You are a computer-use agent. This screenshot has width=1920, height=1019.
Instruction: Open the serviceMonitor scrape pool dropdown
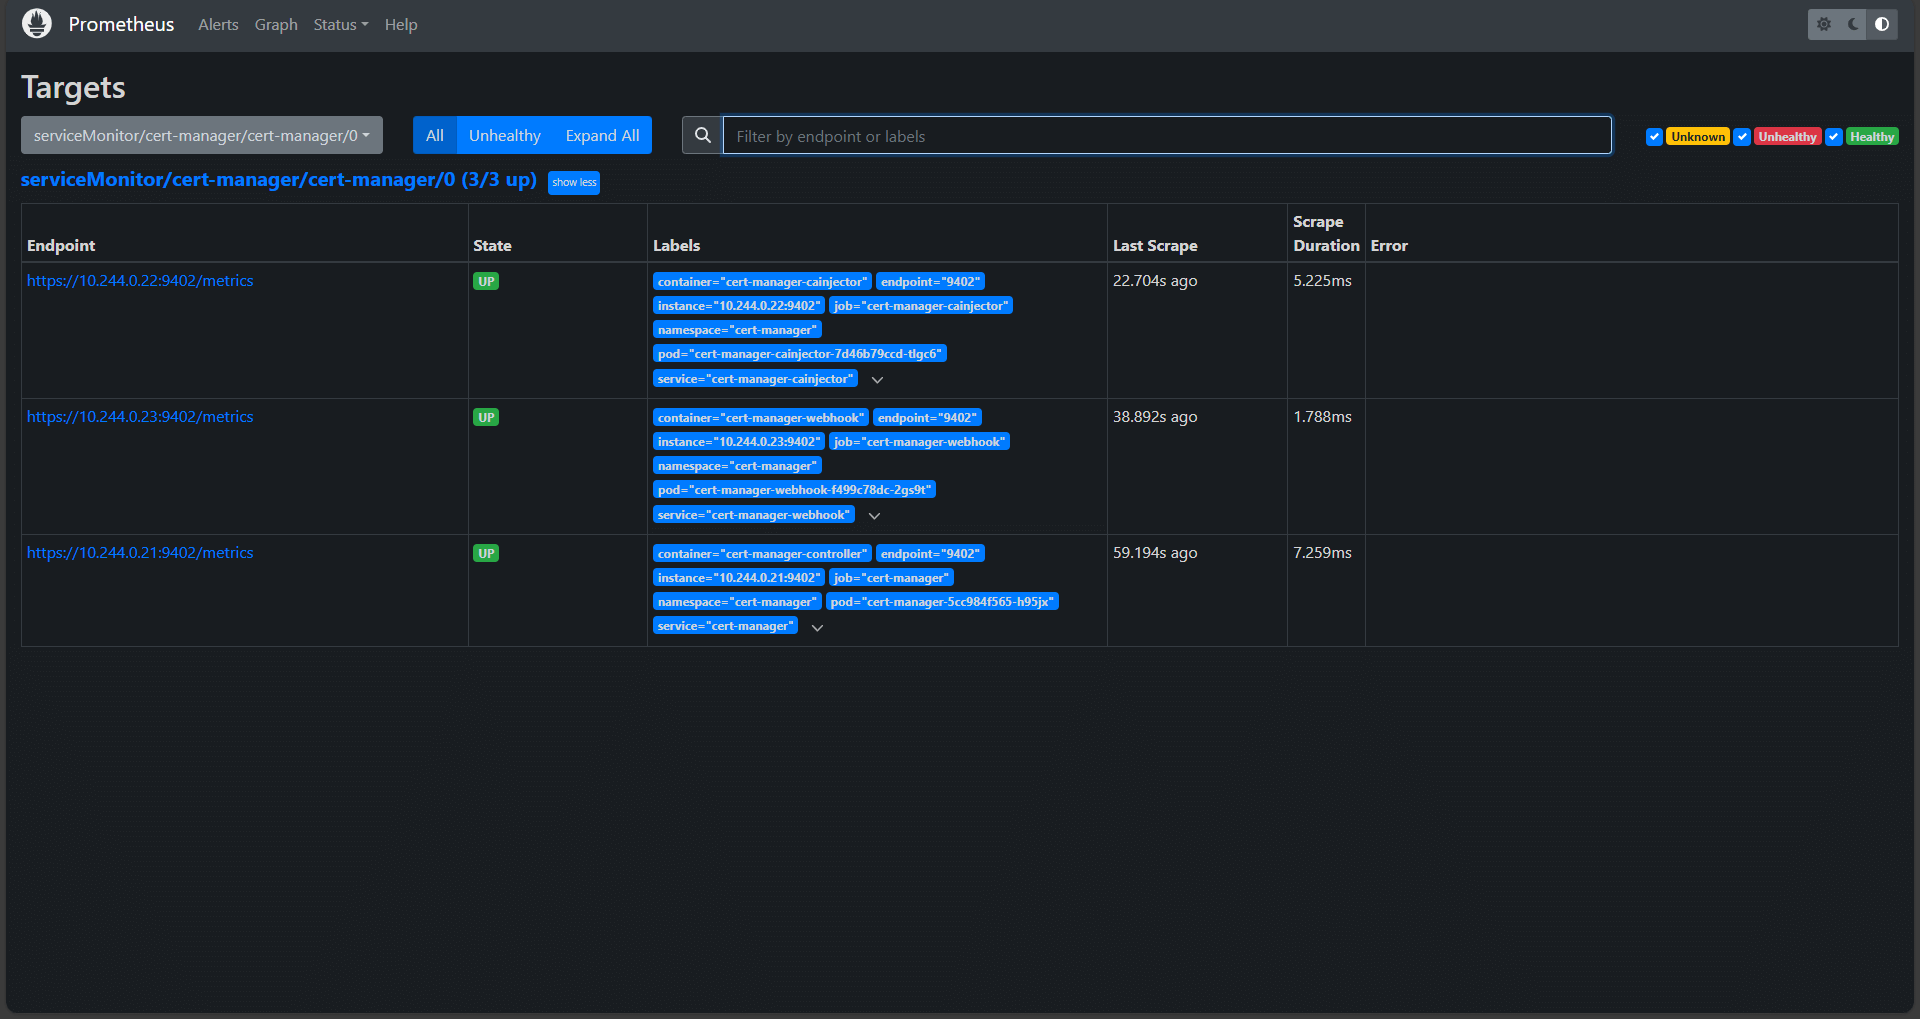coord(202,136)
